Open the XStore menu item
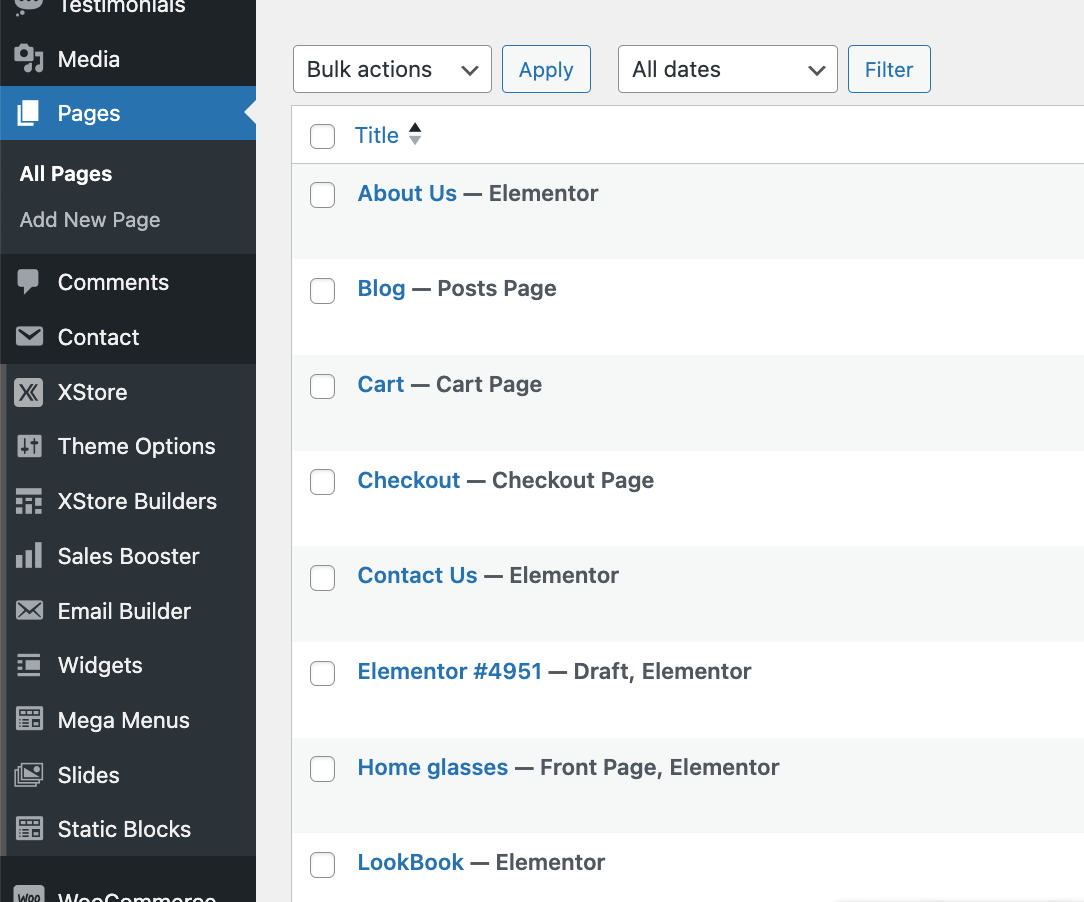The height and width of the screenshot is (902, 1084). point(128,392)
